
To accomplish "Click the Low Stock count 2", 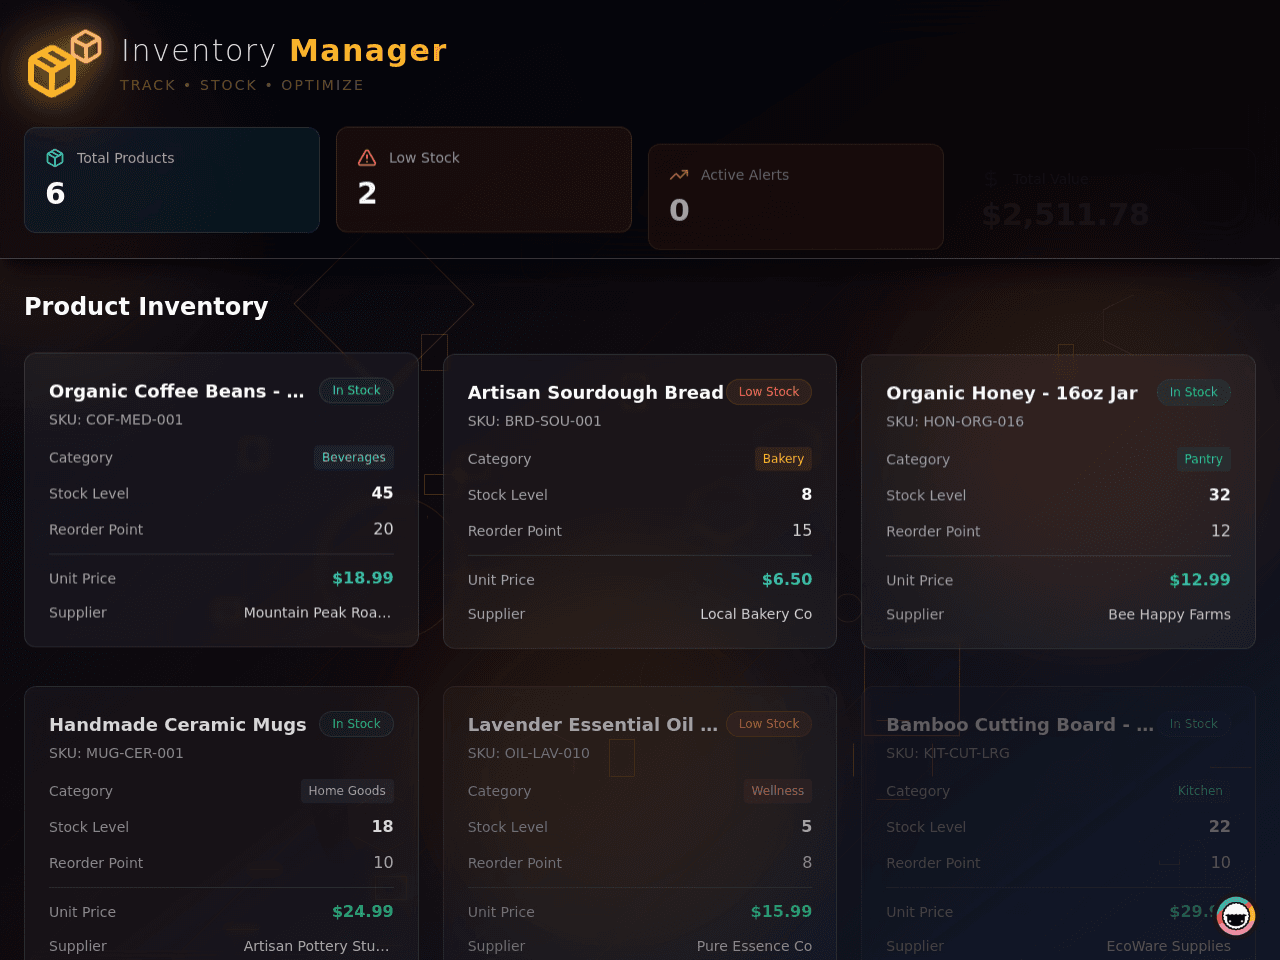I will (367, 193).
